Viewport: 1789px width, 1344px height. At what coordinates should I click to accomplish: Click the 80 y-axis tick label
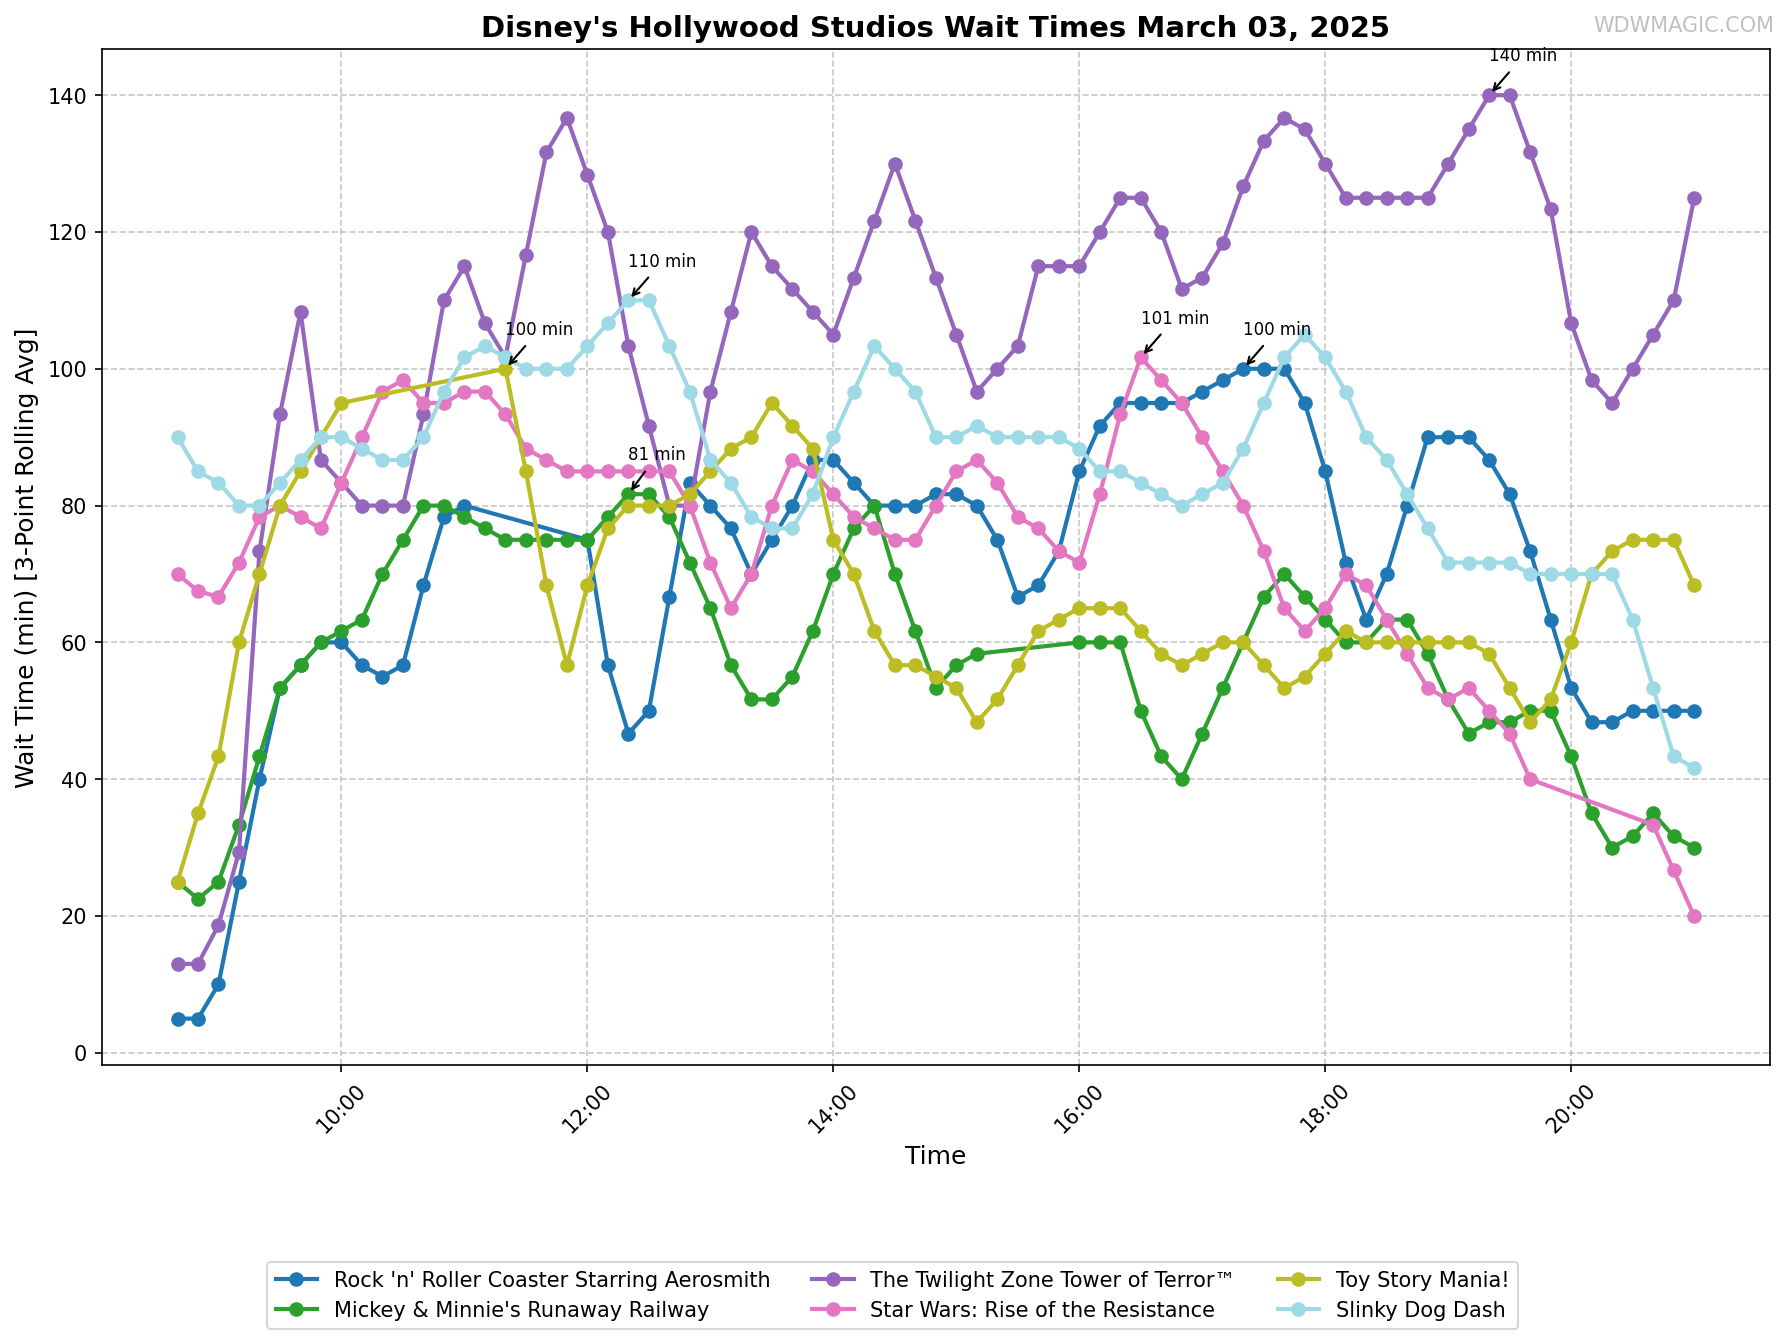pos(75,506)
